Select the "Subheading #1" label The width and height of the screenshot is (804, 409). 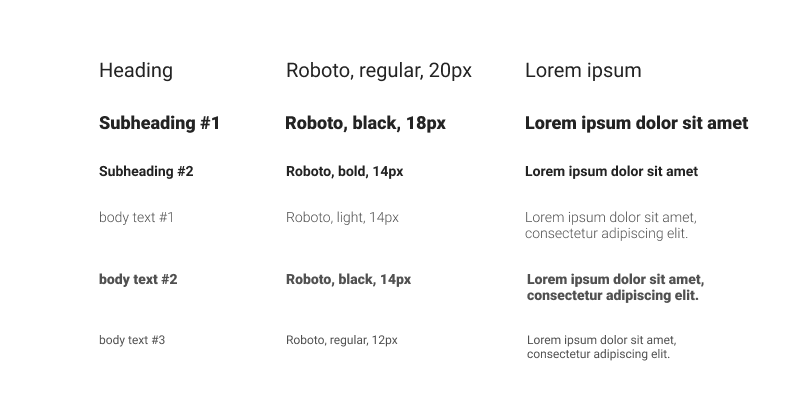pyautogui.click(x=159, y=123)
